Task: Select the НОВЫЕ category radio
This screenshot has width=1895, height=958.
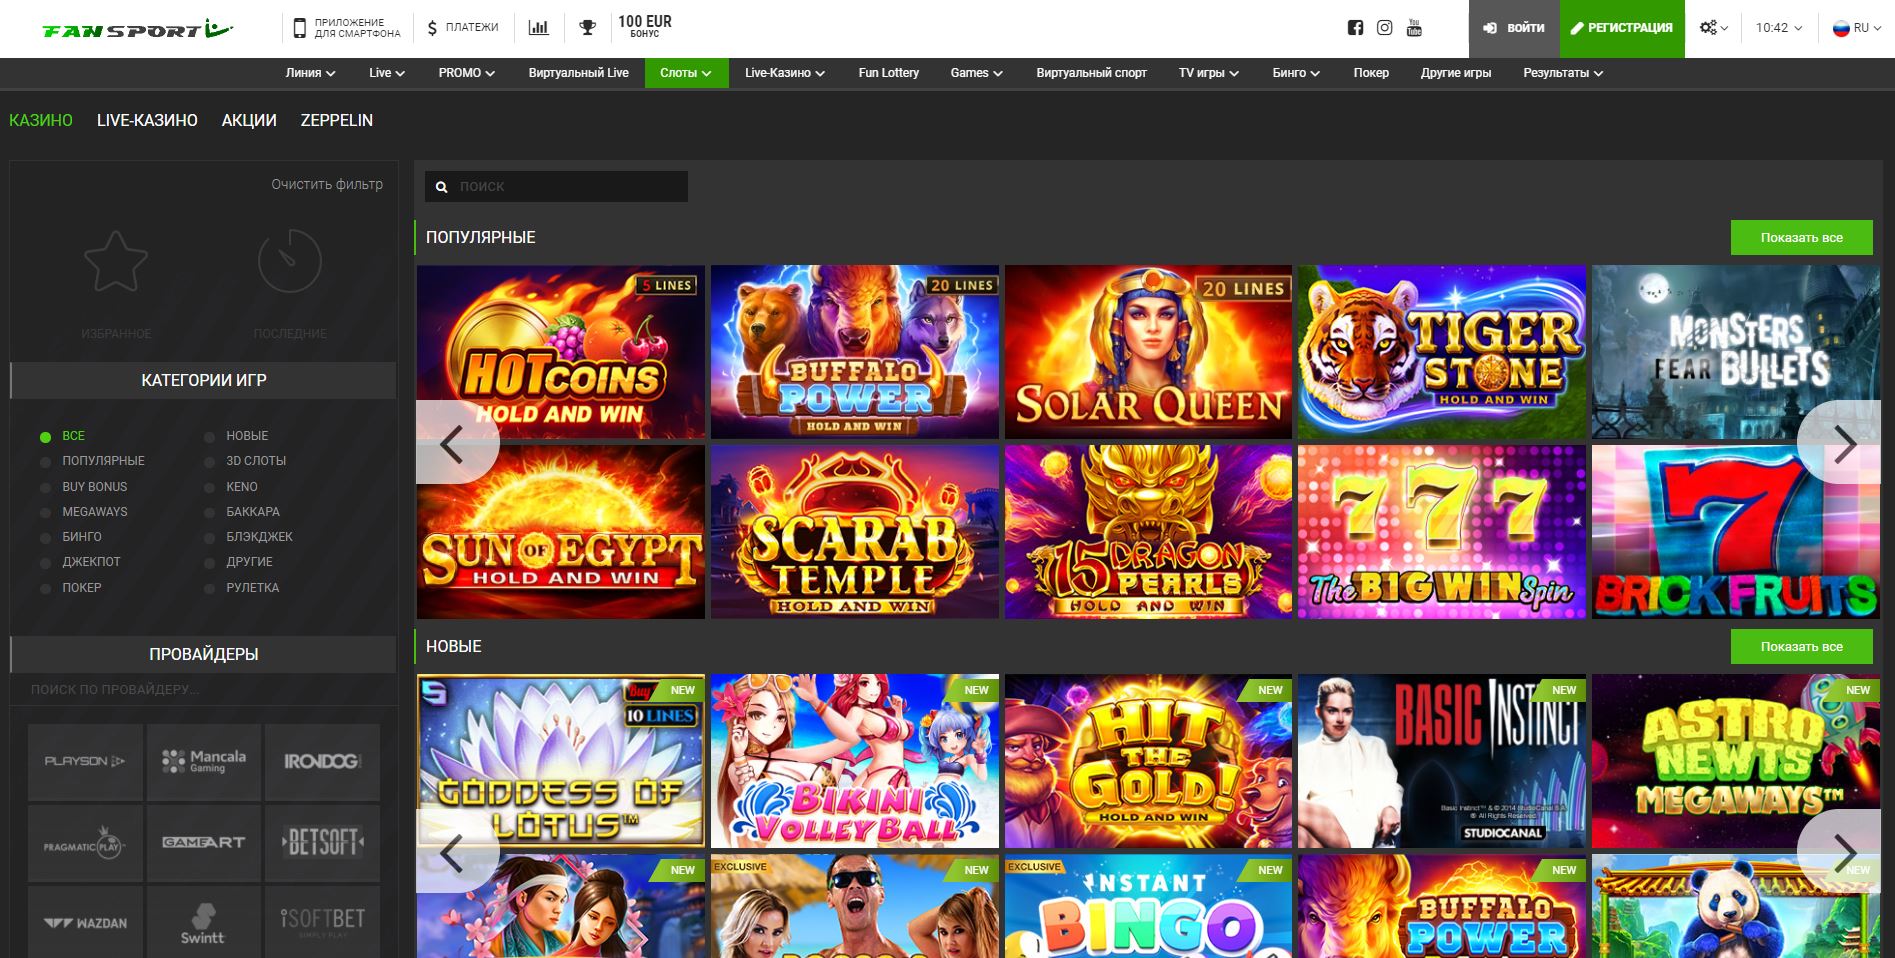Action: pyautogui.click(x=209, y=437)
